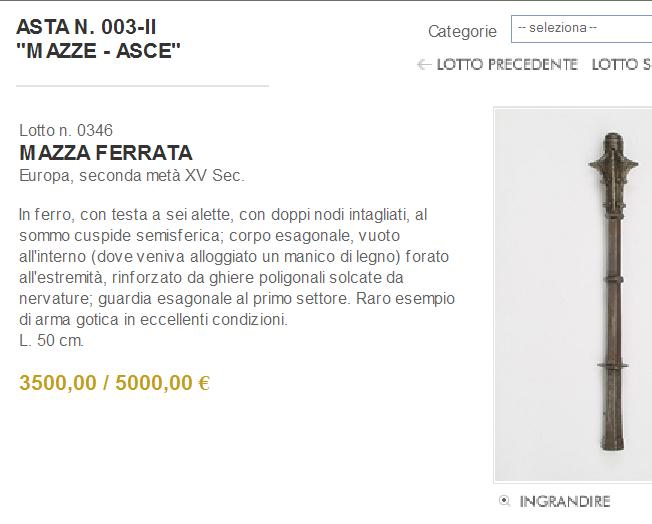Click the ASTA N. 003-II heading
Image resolution: width=652 pixels, height=524 pixels.
[x=86, y=27]
